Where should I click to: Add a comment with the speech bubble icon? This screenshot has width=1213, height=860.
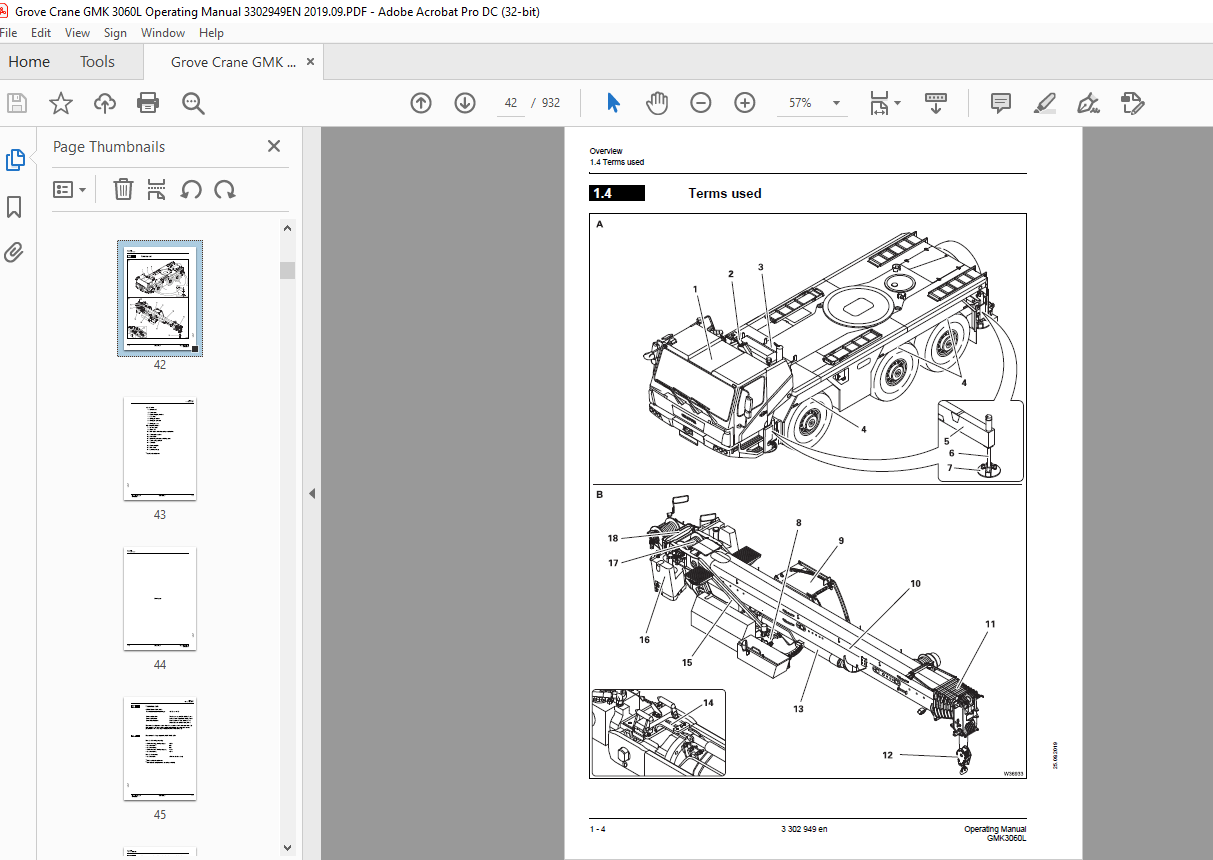tap(1000, 103)
